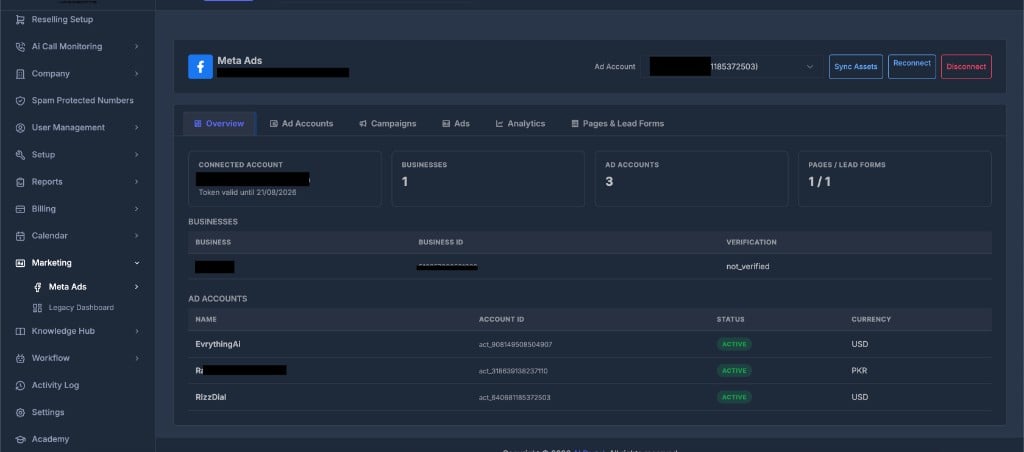Click the Setup wrench icon
This screenshot has width=1024, height=452.
[20, 155]
